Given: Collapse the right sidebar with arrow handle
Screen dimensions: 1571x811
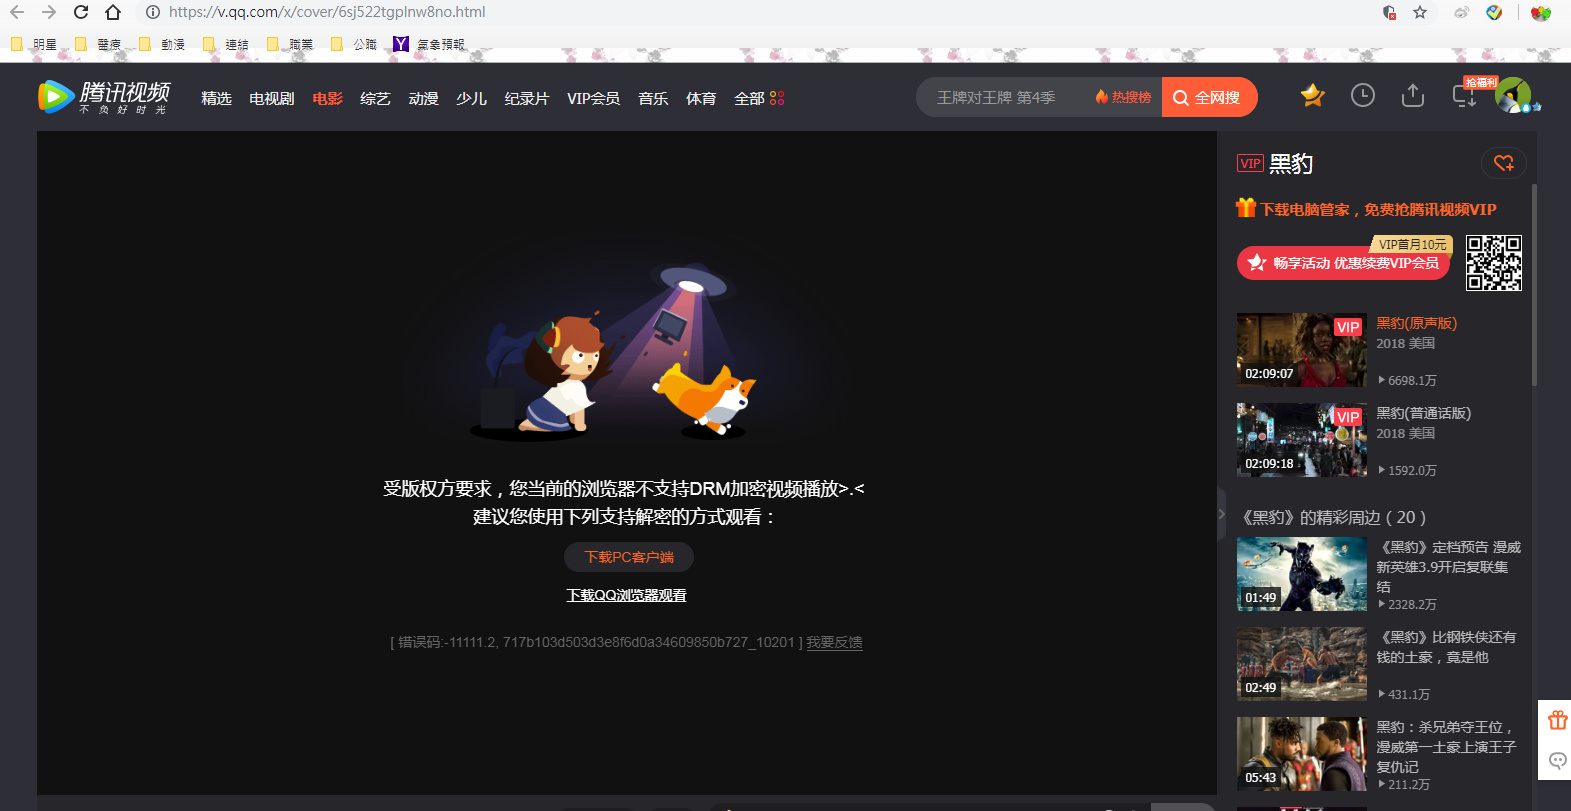Looking at the screenshot, I should (x=1221, y=514).
